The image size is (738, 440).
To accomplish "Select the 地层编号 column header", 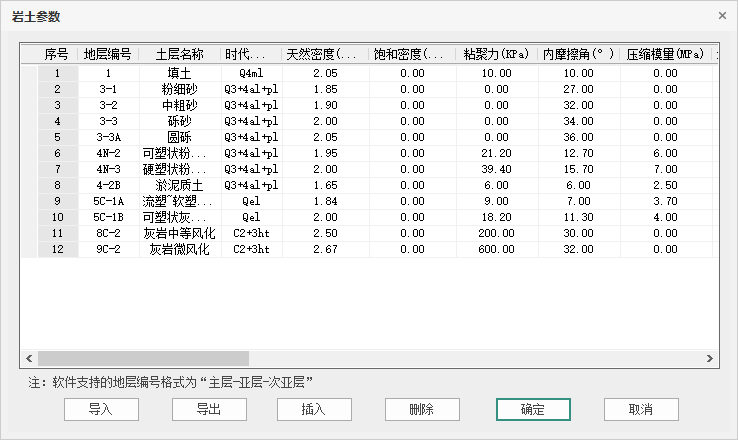I will point(107,54).
